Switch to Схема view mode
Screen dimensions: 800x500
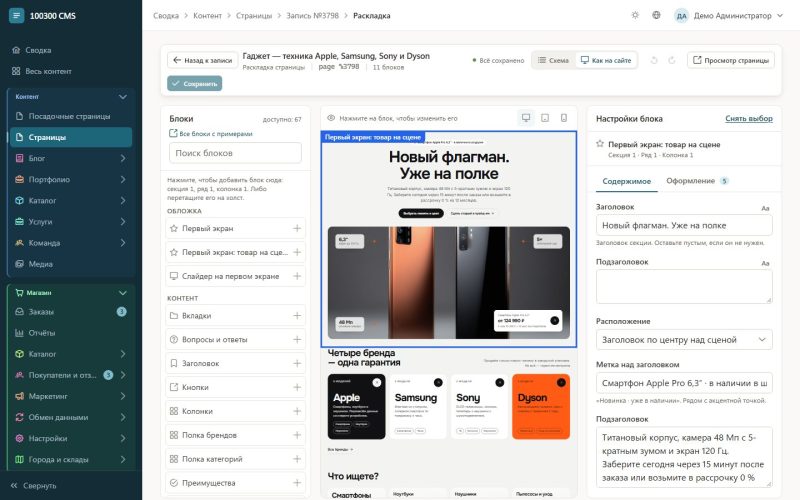554,60
